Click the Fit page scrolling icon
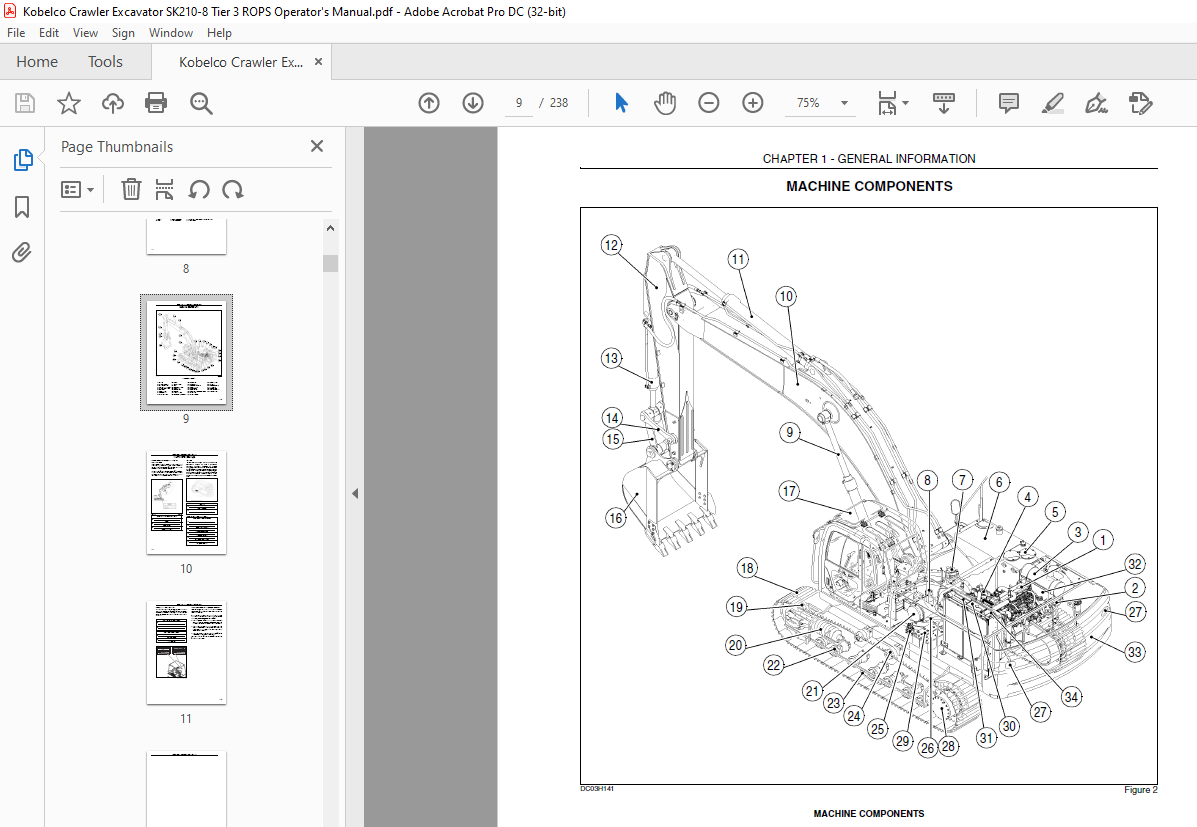The width and height of the screenshot is (1197, 827). tap(887, 103)
